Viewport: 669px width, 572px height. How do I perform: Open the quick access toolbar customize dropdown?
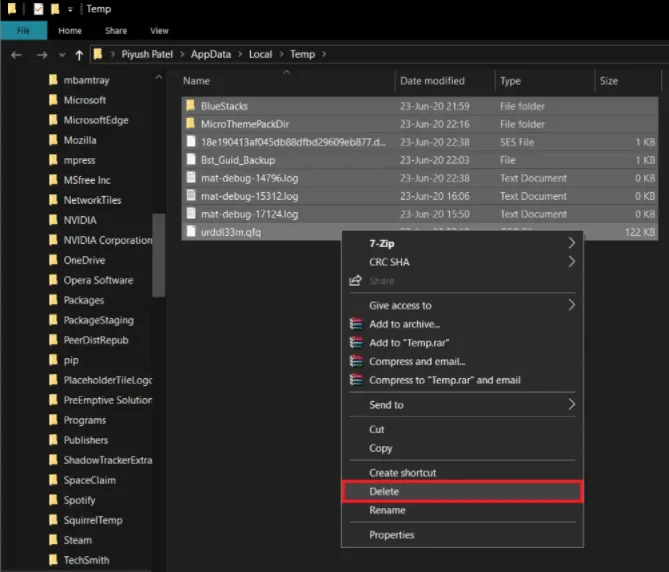(70, 9)
